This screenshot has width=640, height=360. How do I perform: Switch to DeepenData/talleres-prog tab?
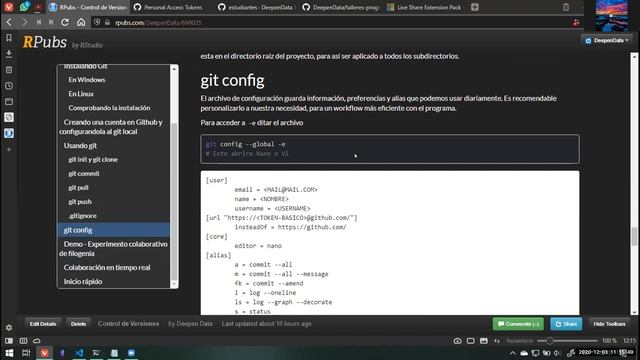341,7
